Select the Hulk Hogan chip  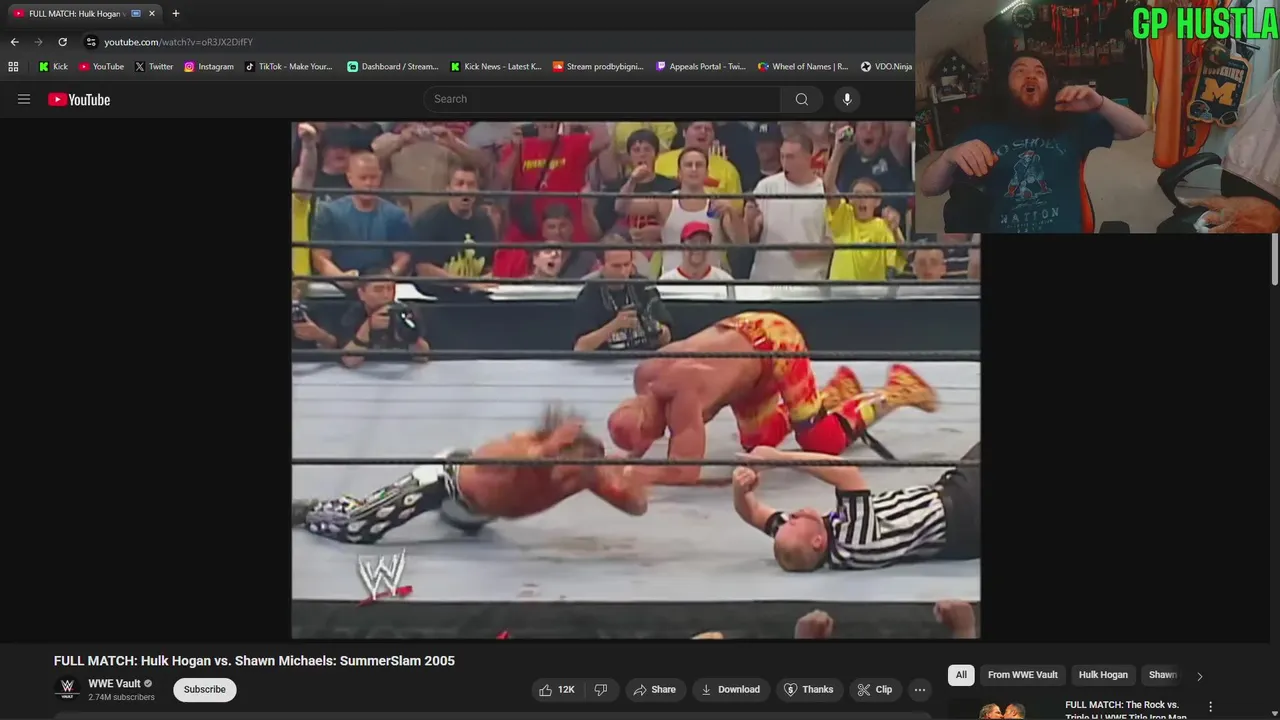pos(1103,675)
